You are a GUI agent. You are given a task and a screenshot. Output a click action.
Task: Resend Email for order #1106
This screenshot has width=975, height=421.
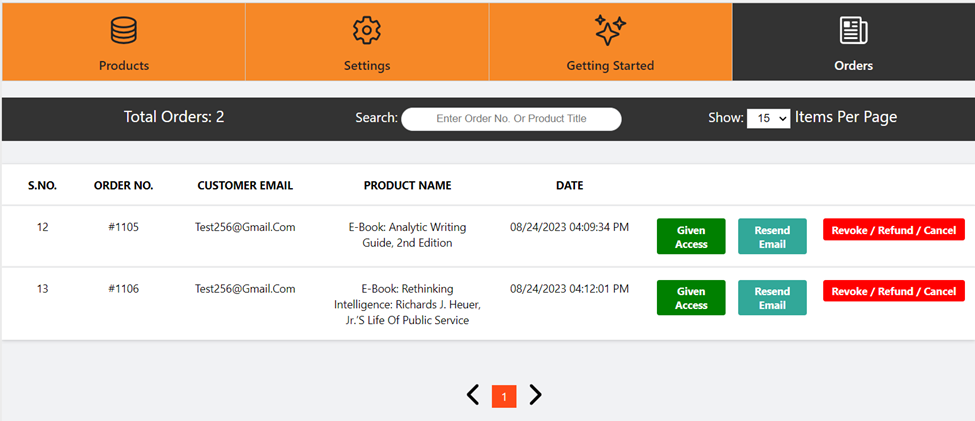pos(772,298)
